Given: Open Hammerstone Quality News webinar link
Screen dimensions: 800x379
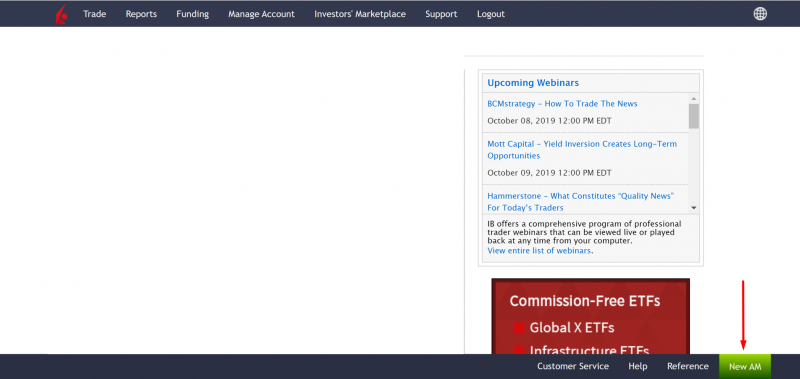Looking at the screenshot, I should pos(581,201).
